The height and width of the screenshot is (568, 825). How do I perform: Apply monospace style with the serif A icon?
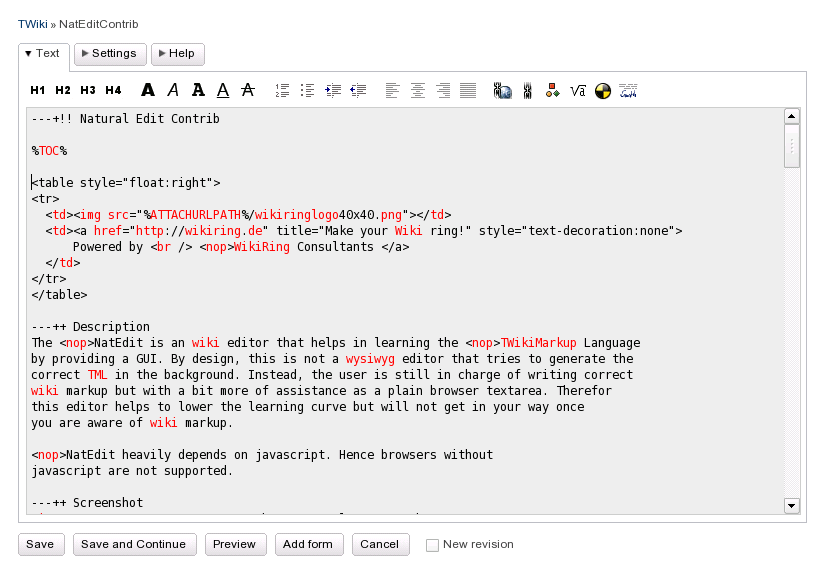click(198, 90)
